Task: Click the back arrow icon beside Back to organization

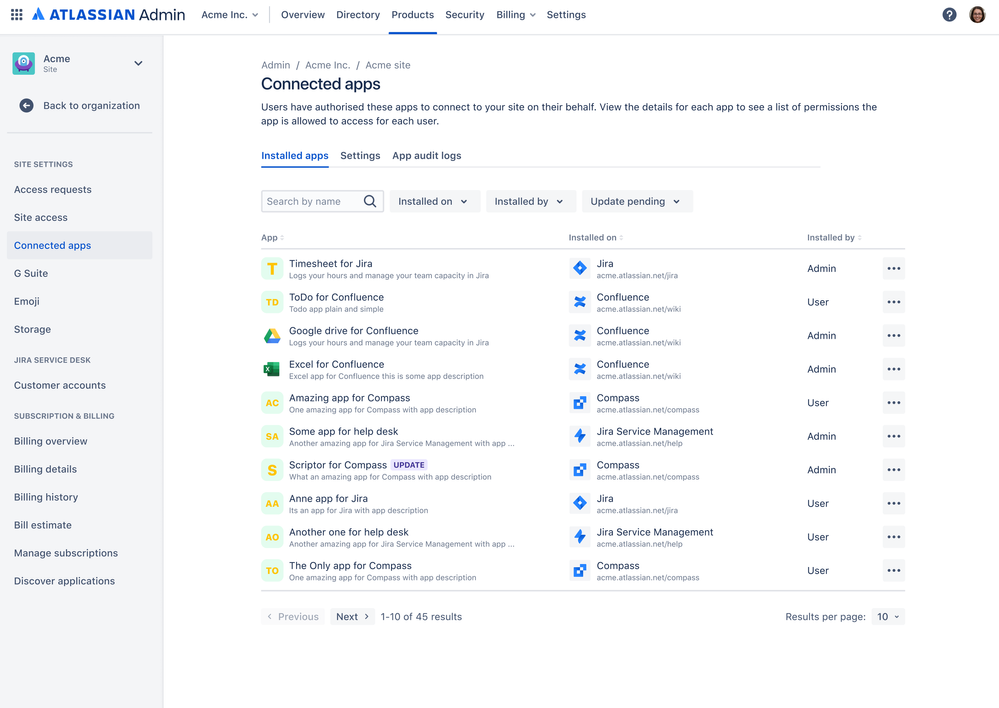Action: coord(26,106)
